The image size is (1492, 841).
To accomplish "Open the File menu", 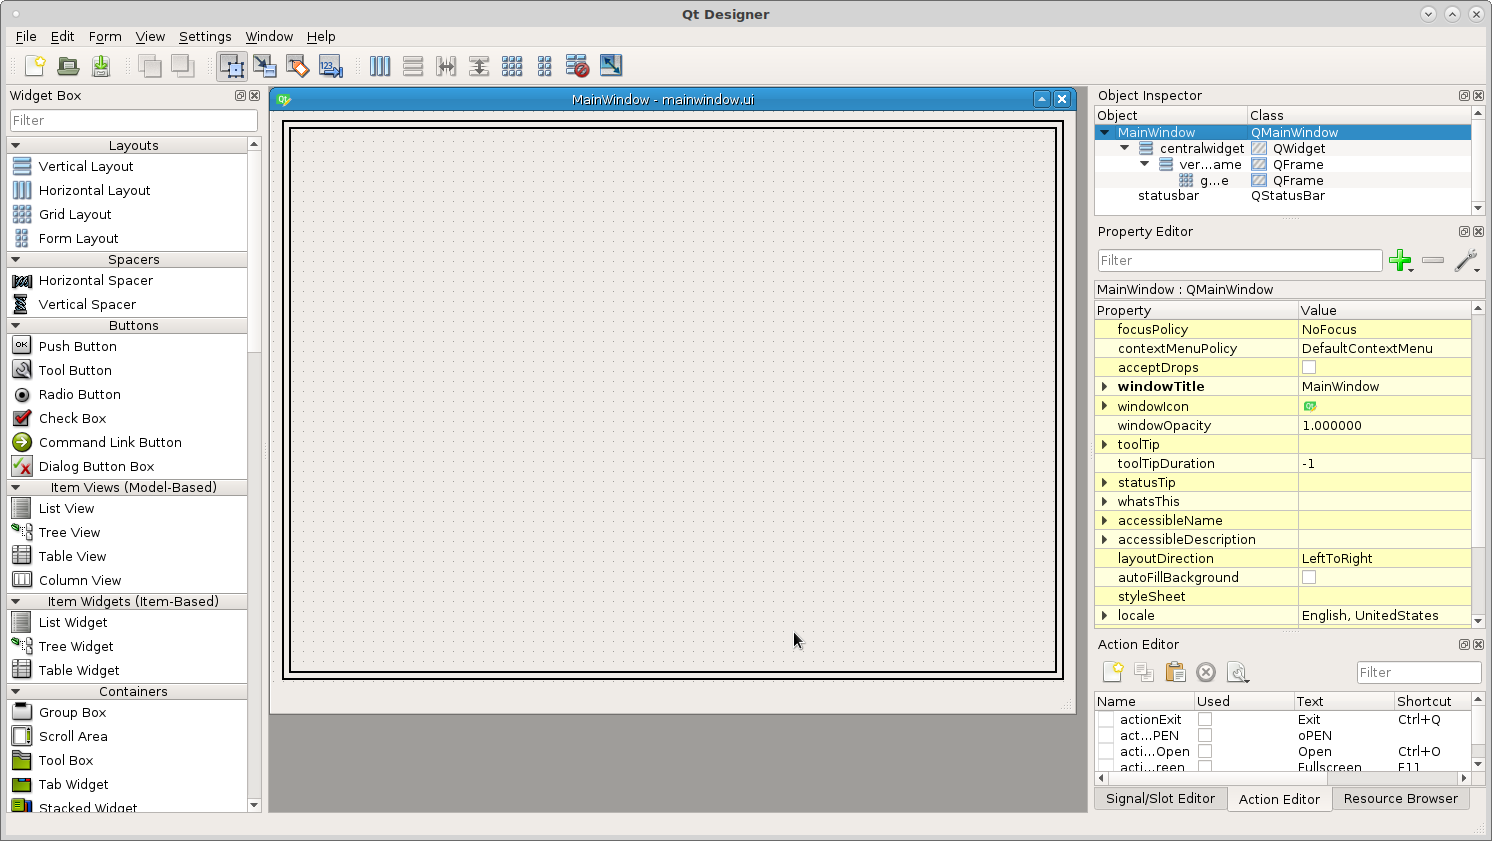I will tap(26, 36).
